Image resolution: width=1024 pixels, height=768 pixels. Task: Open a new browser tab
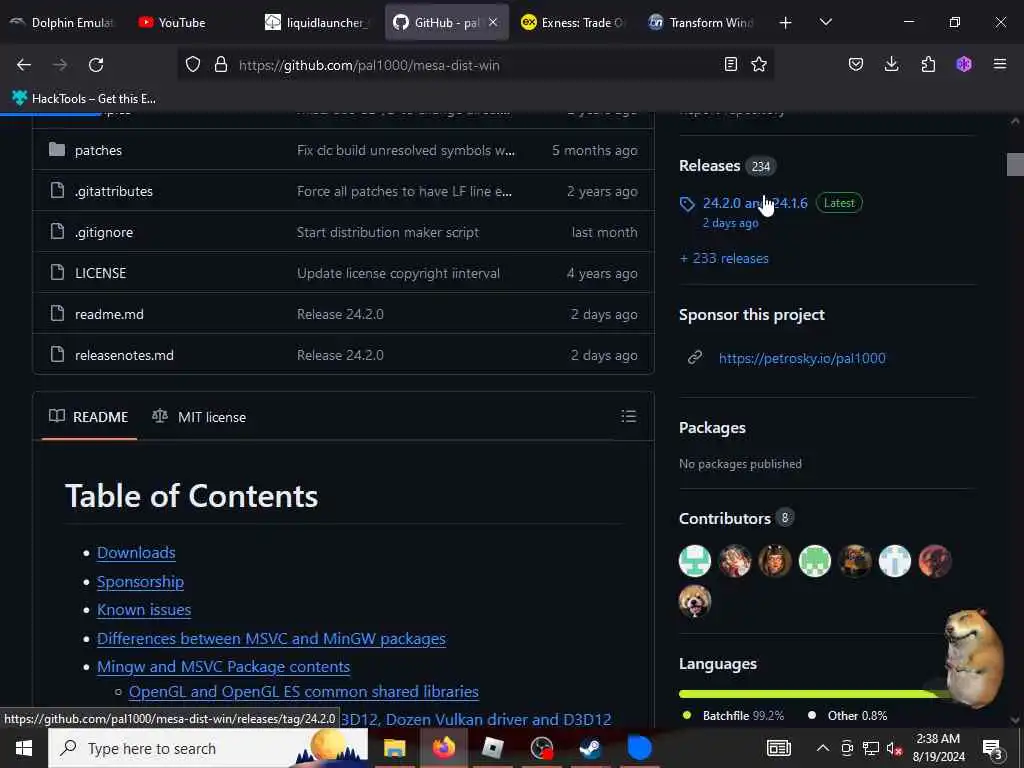(786, 23)
